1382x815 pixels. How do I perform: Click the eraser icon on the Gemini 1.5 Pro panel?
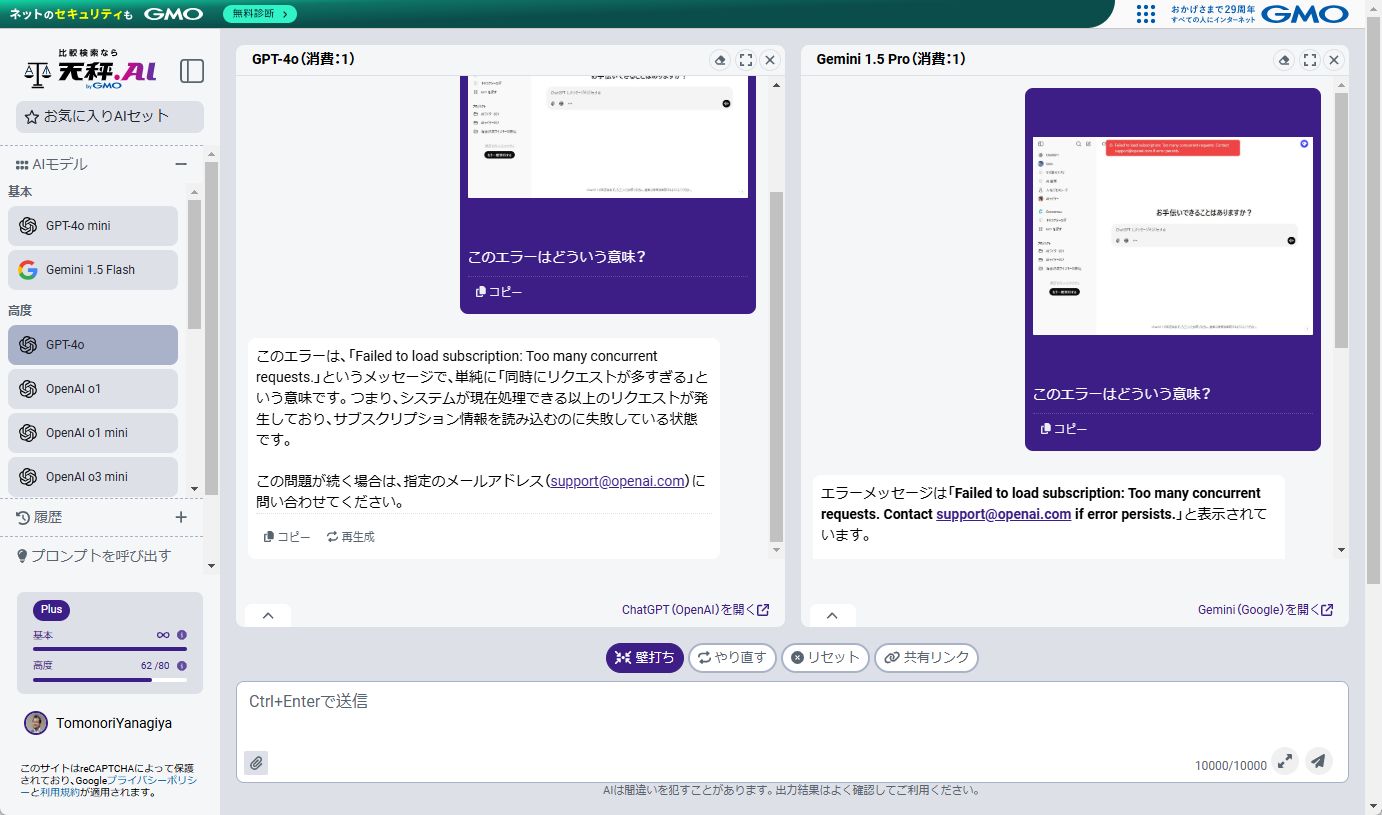[1284, 59]
